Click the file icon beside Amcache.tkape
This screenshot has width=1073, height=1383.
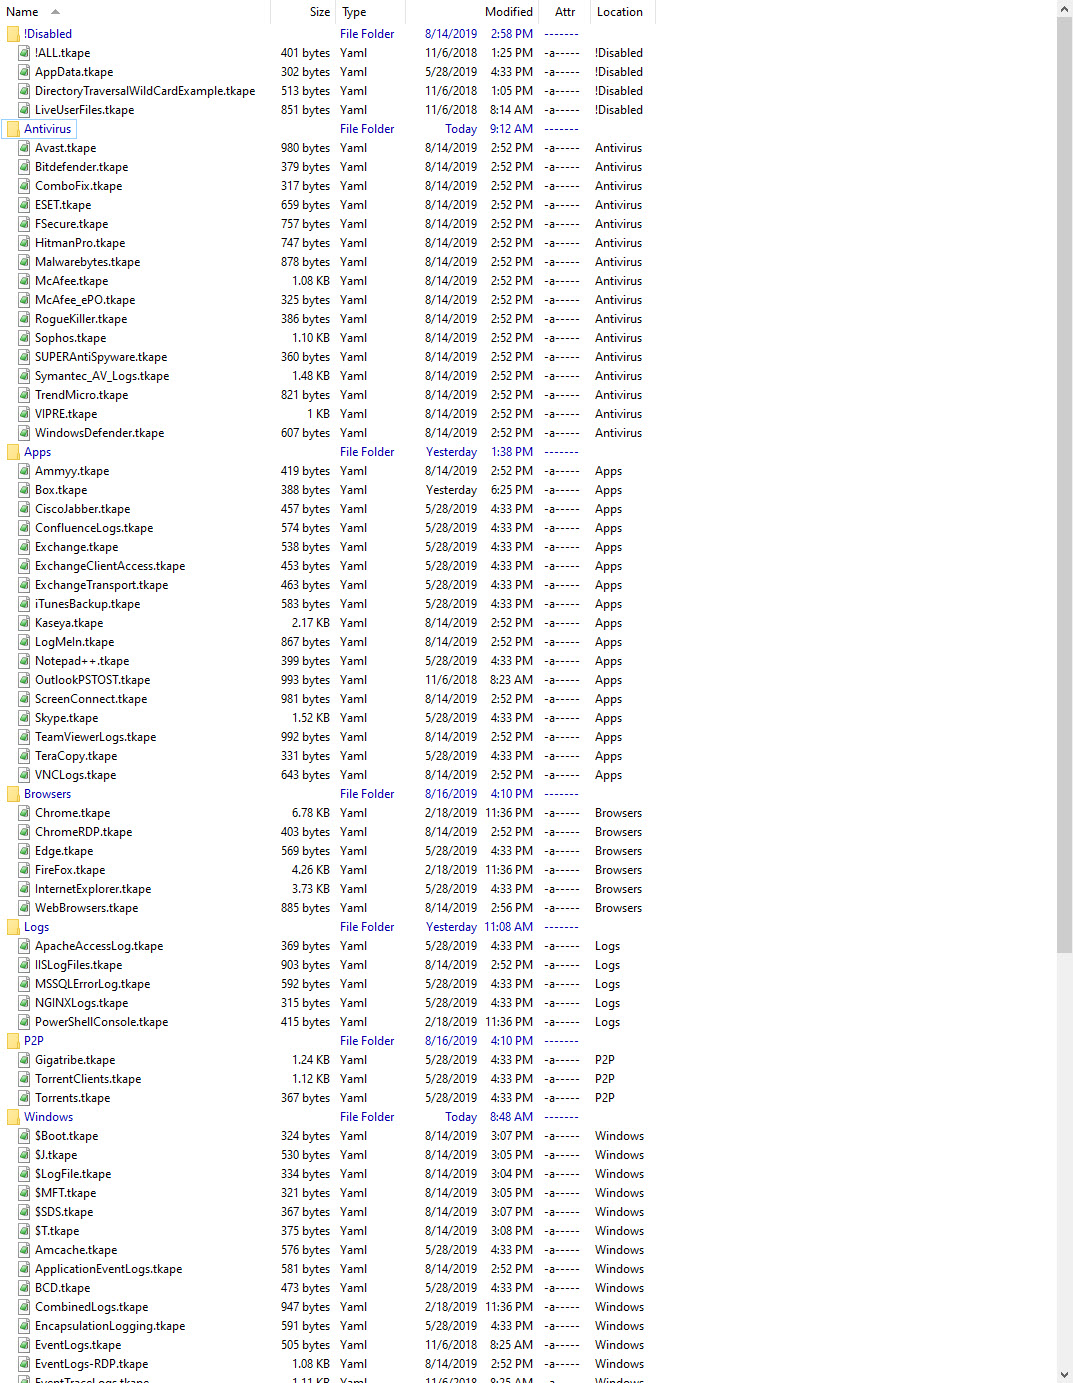point(24,1250)
